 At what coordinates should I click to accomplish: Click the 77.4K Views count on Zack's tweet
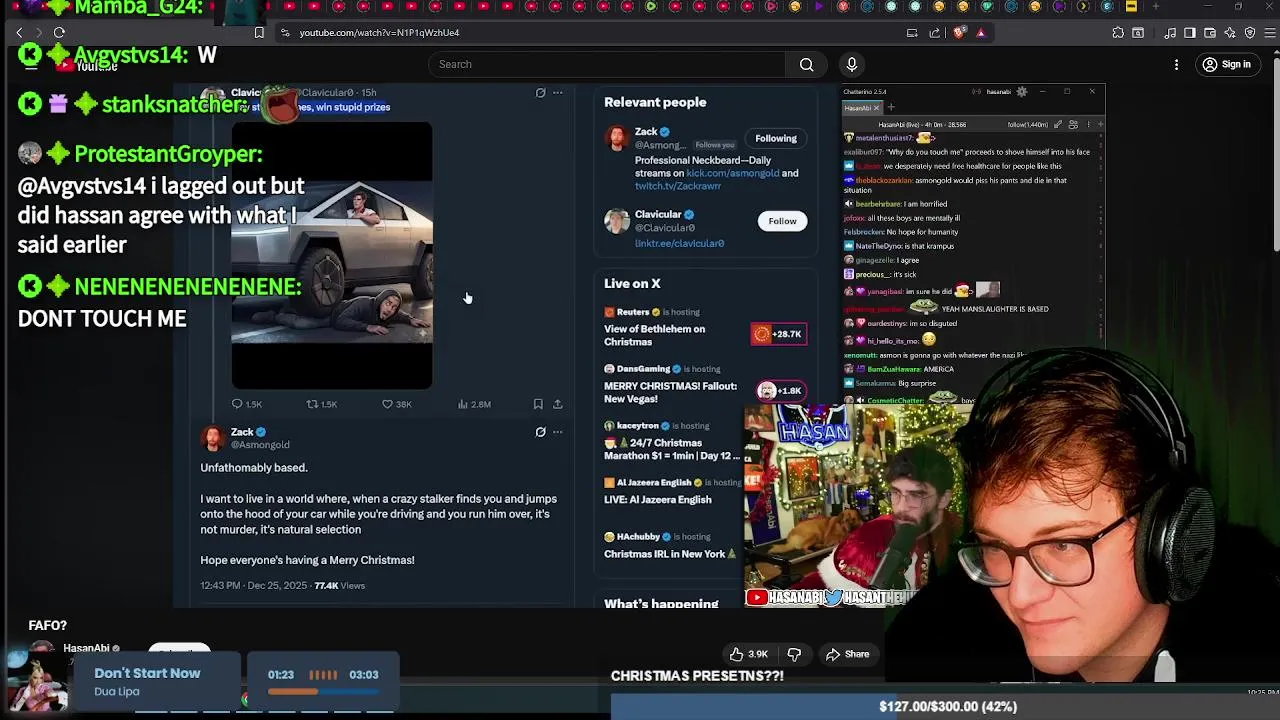340,586
